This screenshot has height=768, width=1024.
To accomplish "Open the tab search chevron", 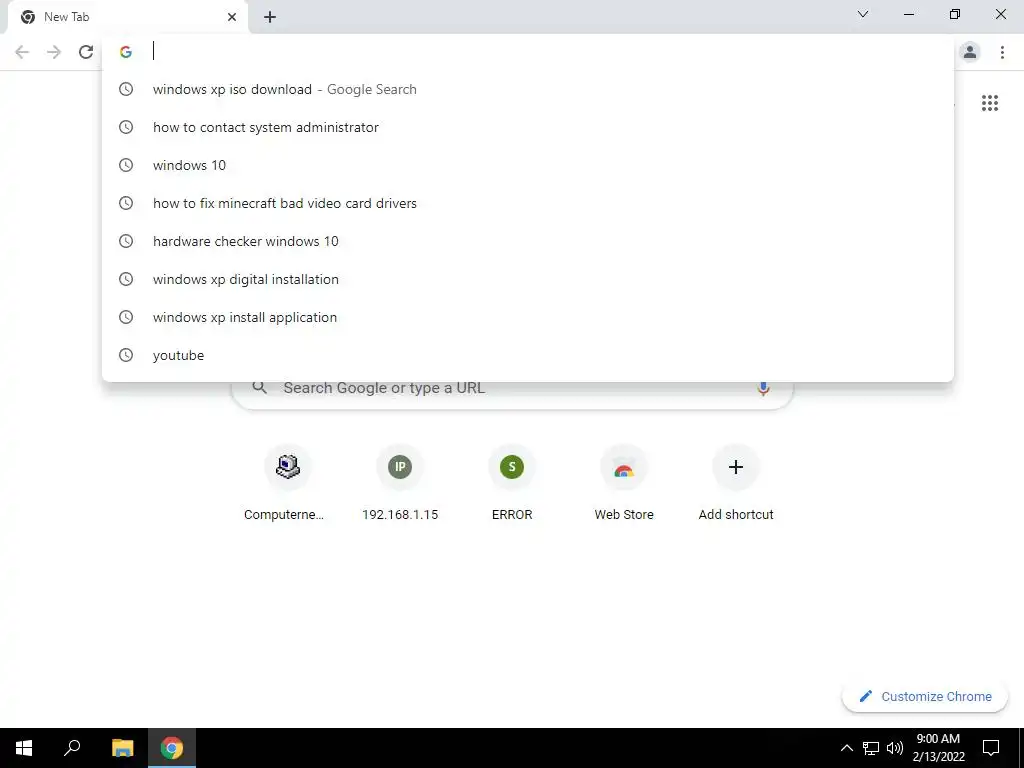I will click(x=863, y=14).
